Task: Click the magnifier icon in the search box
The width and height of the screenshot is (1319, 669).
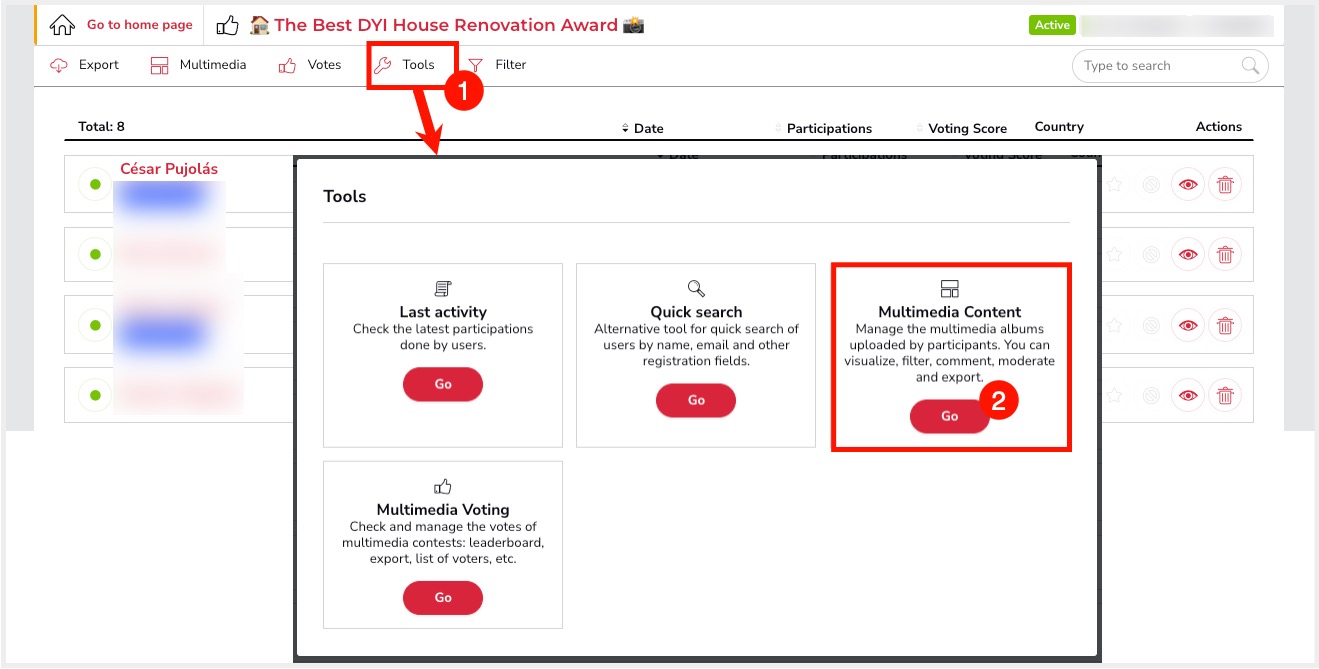Action: coord(1250,66)
